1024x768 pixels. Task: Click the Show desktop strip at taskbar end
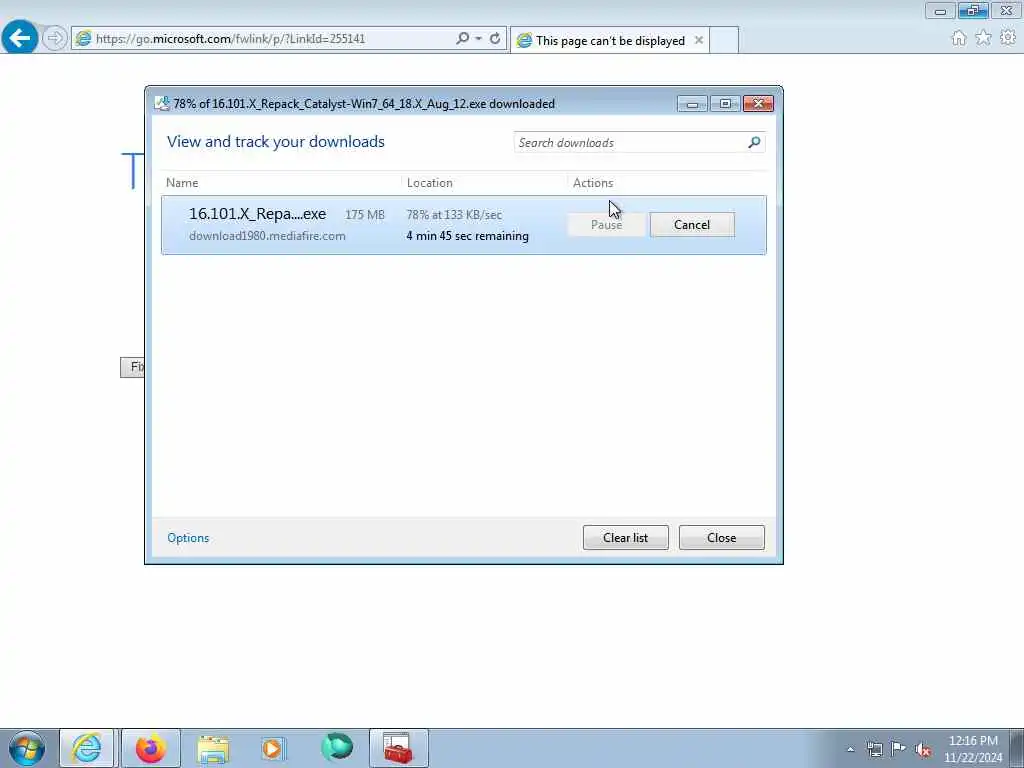[1017, 748]
